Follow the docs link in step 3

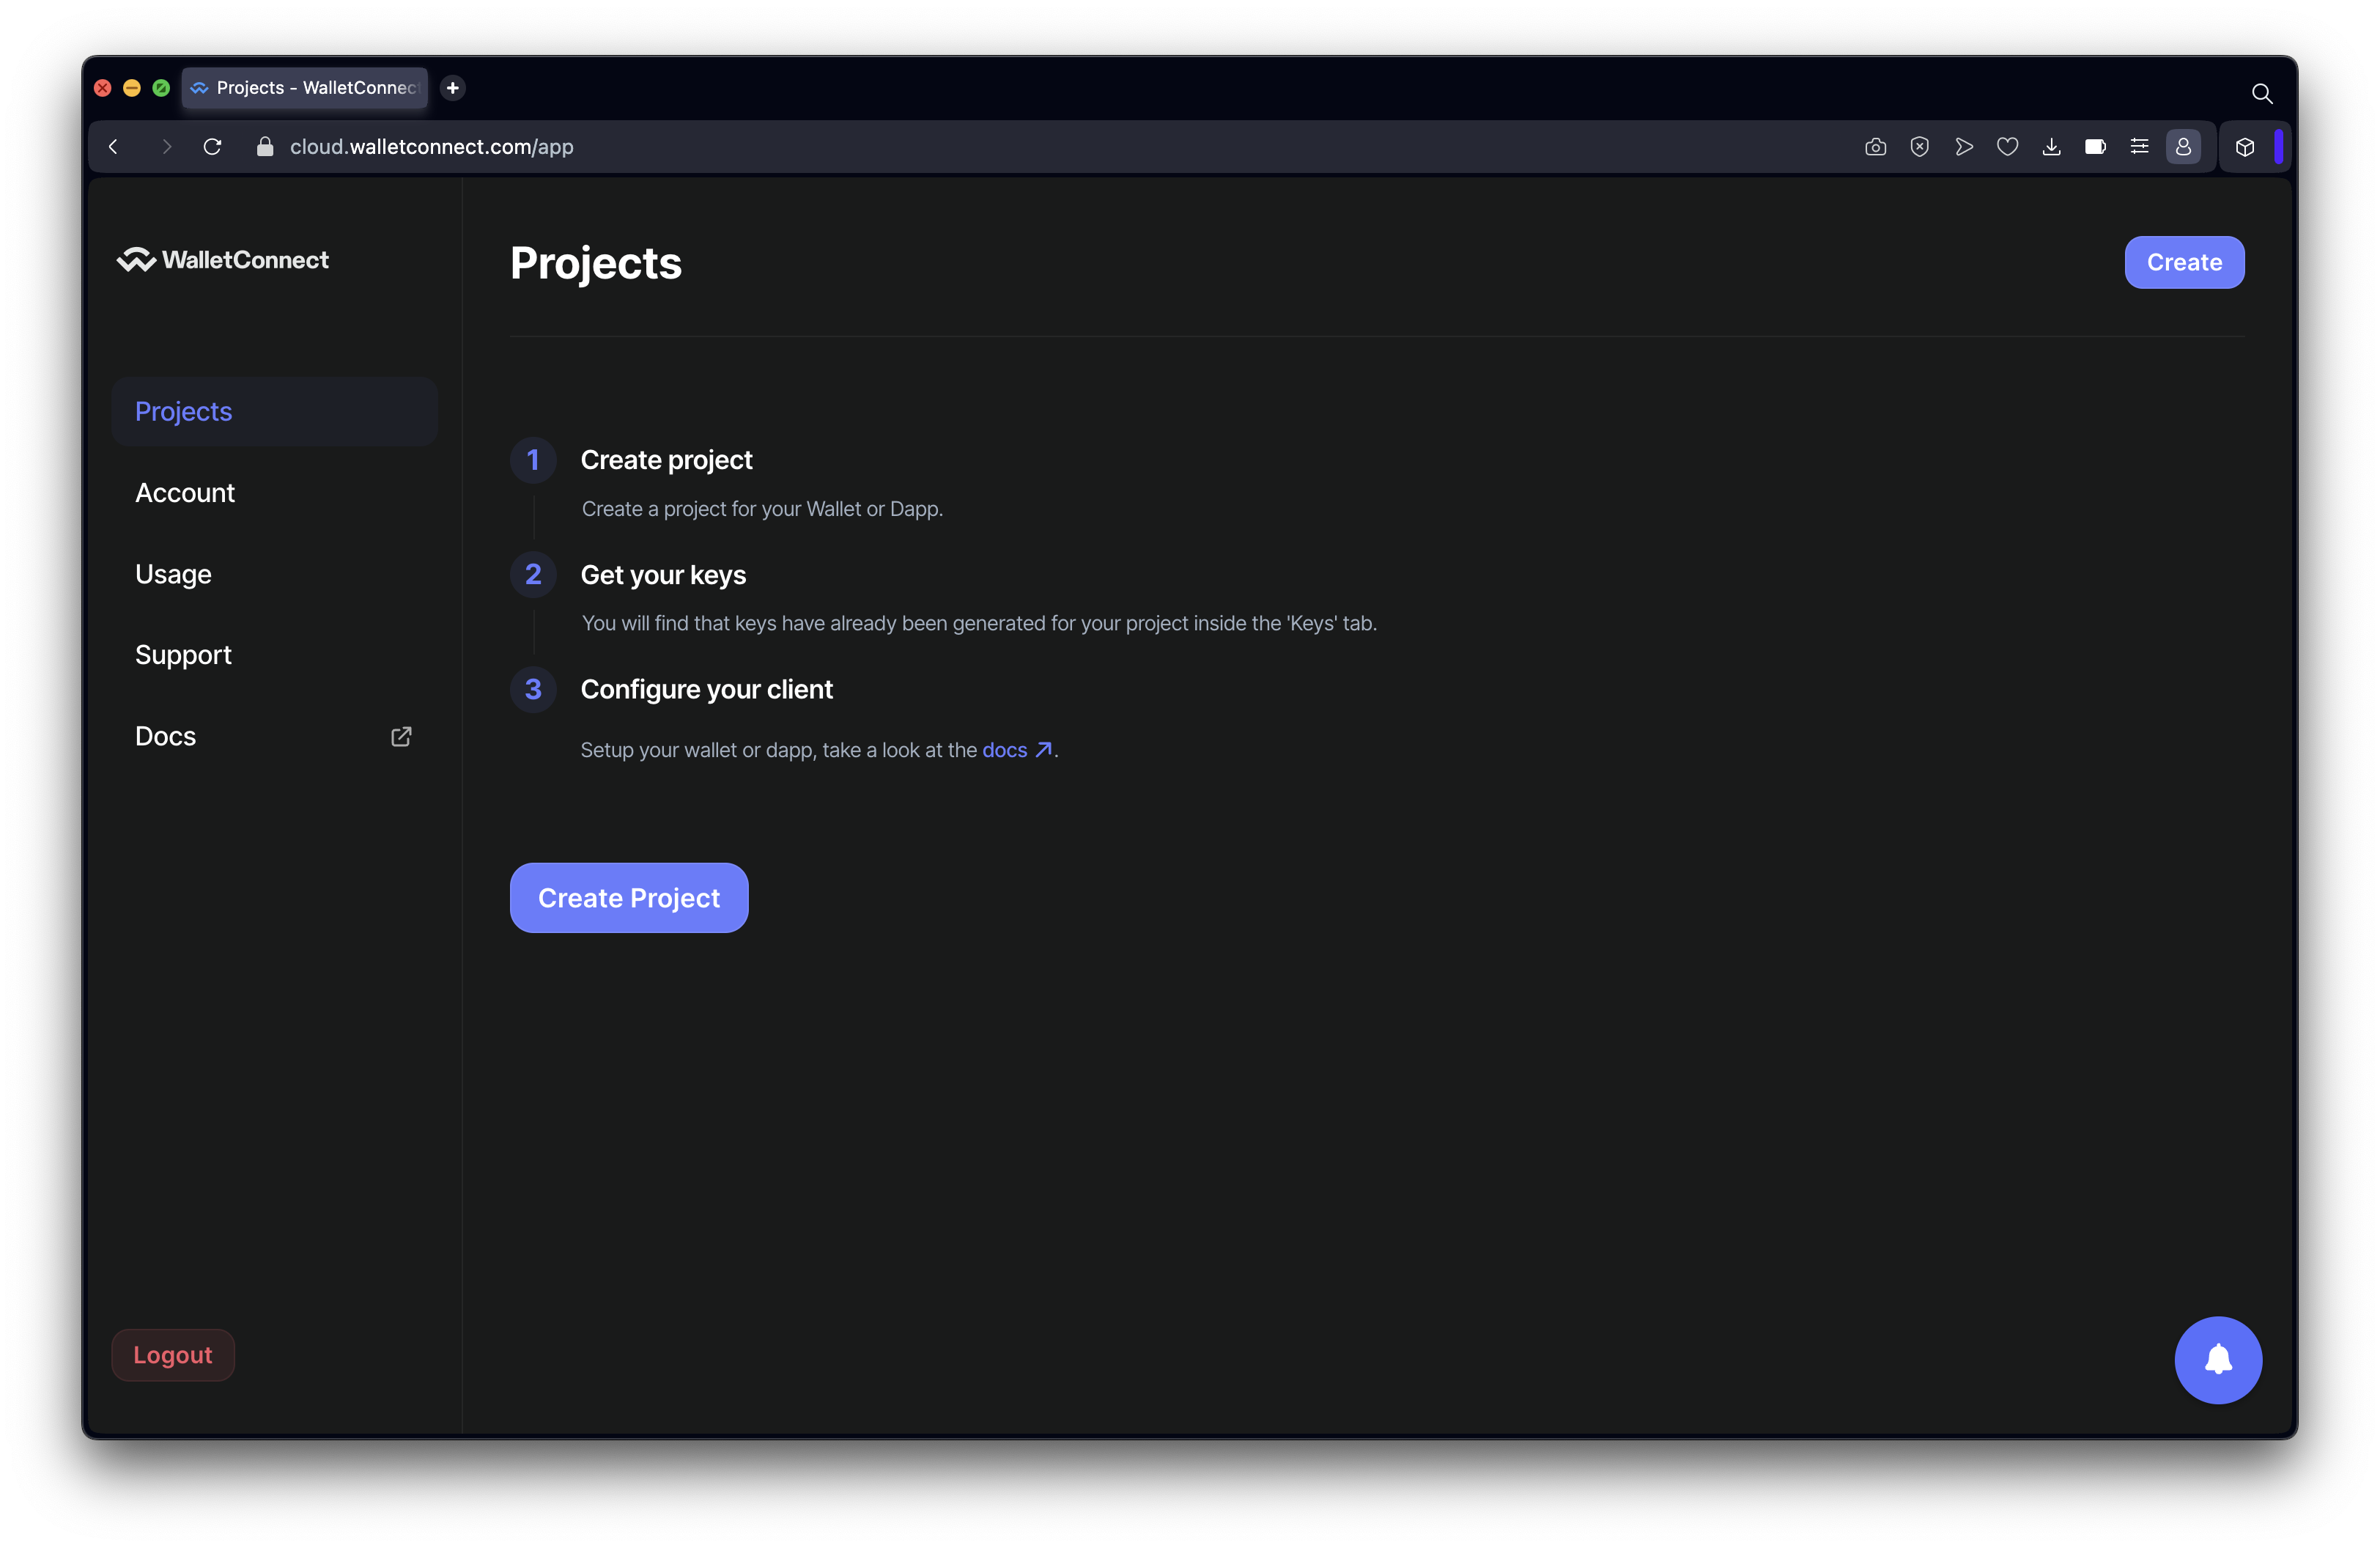(x=1004, y=750)
